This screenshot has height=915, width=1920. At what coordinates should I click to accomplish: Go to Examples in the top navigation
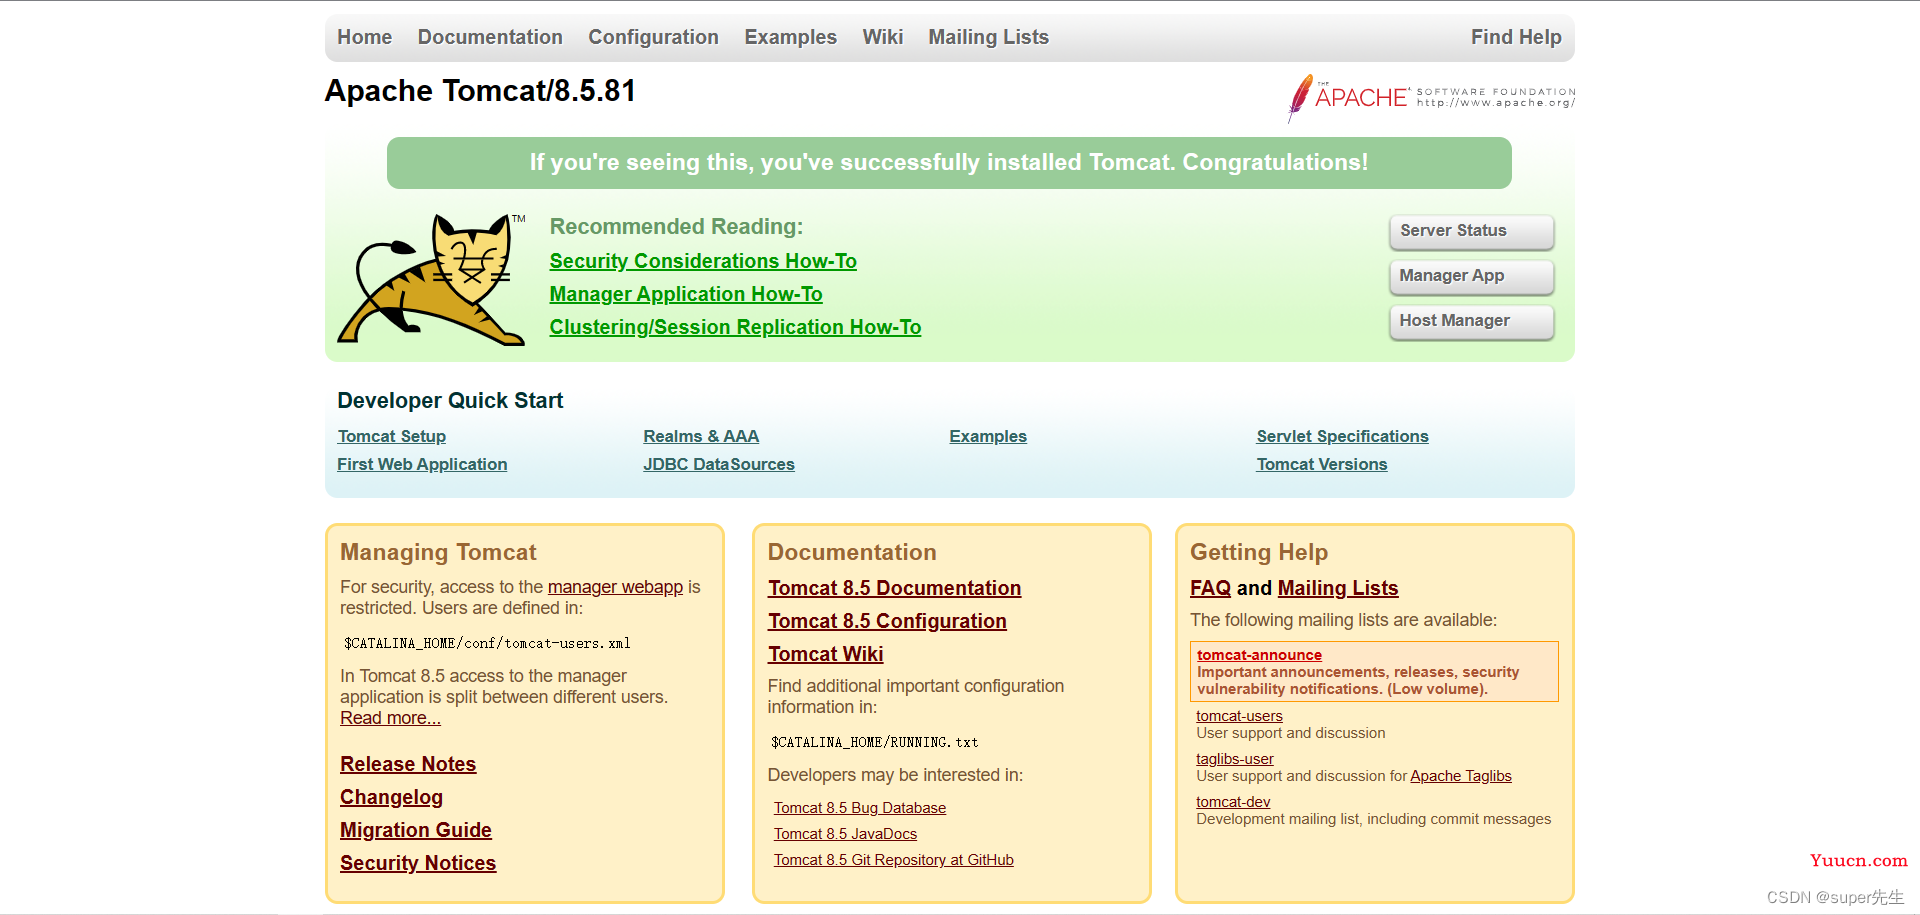click(790, 37)
